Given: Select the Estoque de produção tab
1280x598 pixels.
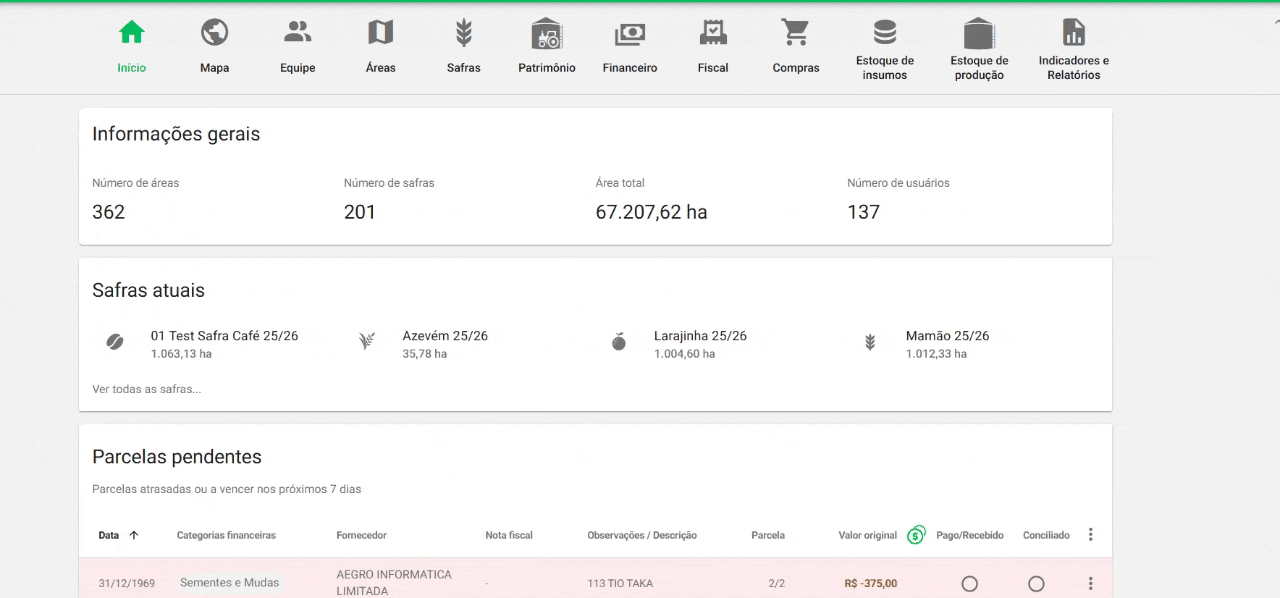Looking at the screenshot, I should click(x=978, y=45).
